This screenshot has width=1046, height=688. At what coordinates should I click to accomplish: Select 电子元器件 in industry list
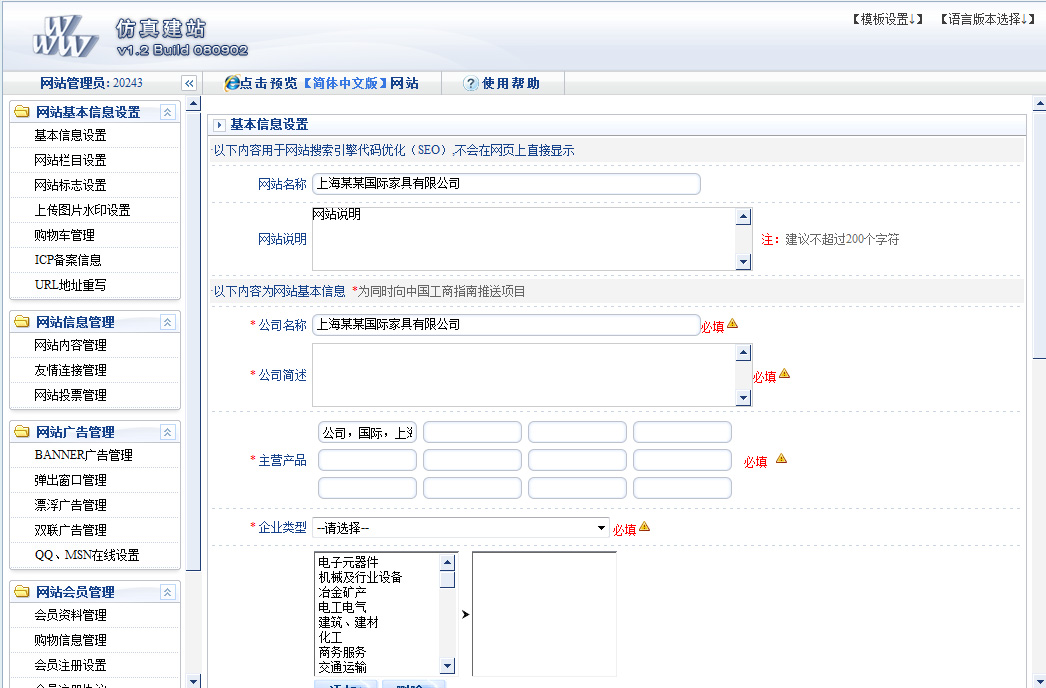click(348, 562)
